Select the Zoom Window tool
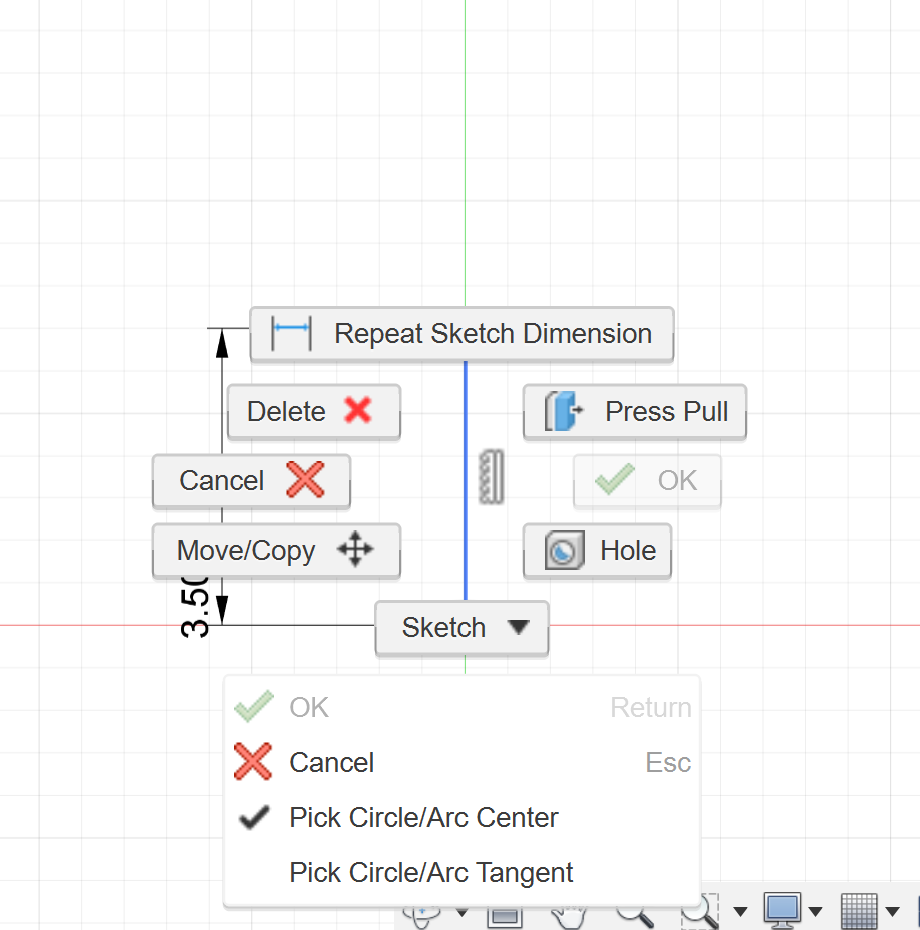920x930 pixels. [700, 915]
